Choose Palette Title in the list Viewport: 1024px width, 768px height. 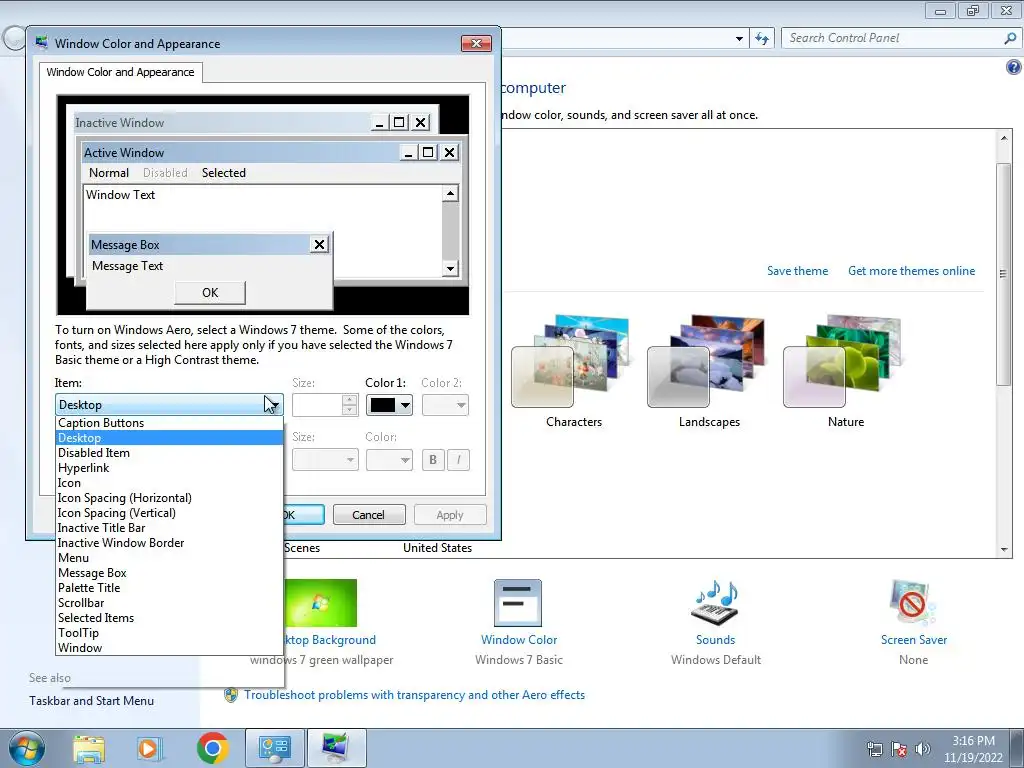tap(169, 588)
